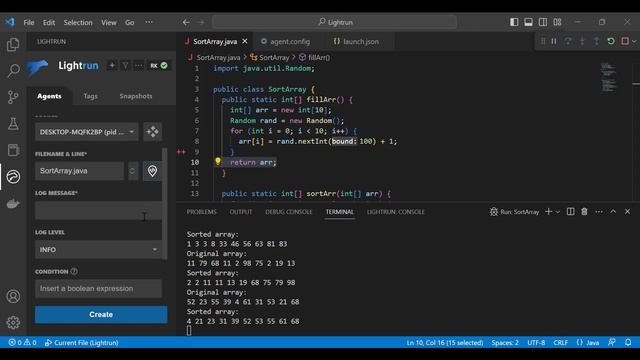Screen dimensions: 640x360
Task: Switch to PROBLEMS panel tab
Action: 202,212
